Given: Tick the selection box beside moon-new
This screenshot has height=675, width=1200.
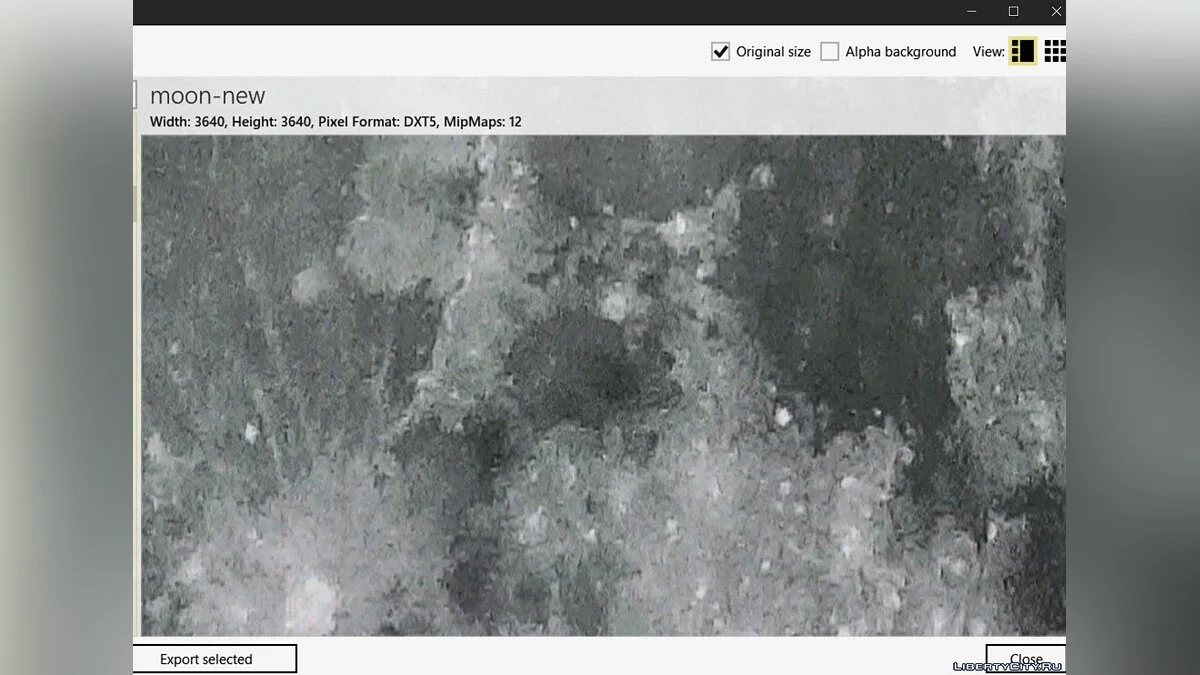Looking at the screenshot, I should pos(134,96).
